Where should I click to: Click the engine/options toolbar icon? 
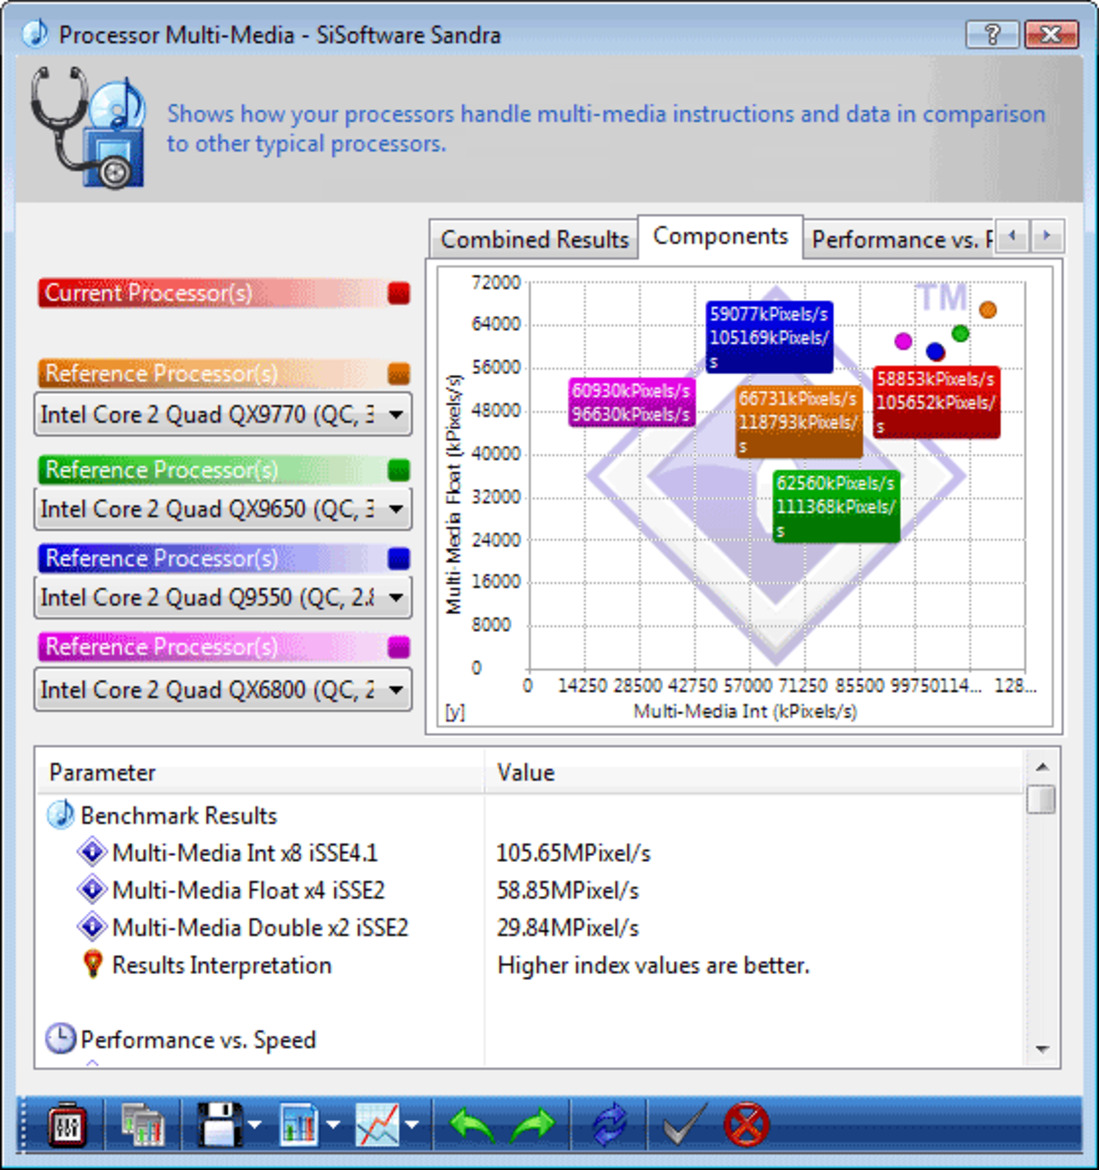67,1125
